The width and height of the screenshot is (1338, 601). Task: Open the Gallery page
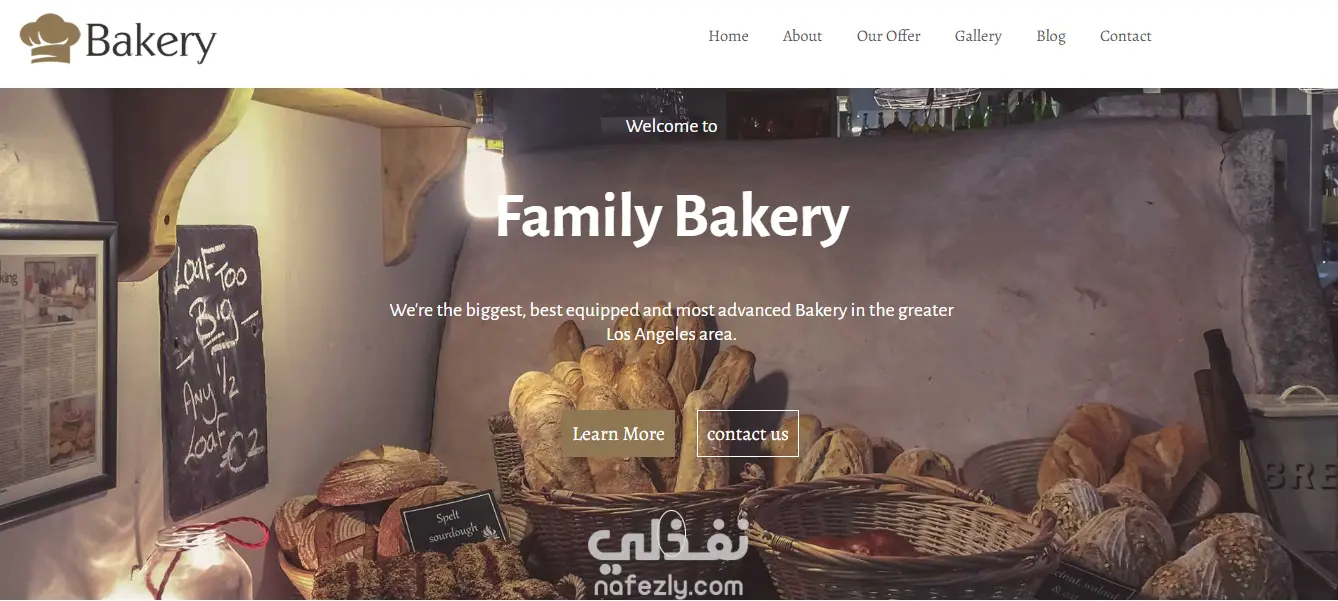(x=978, y=36)
